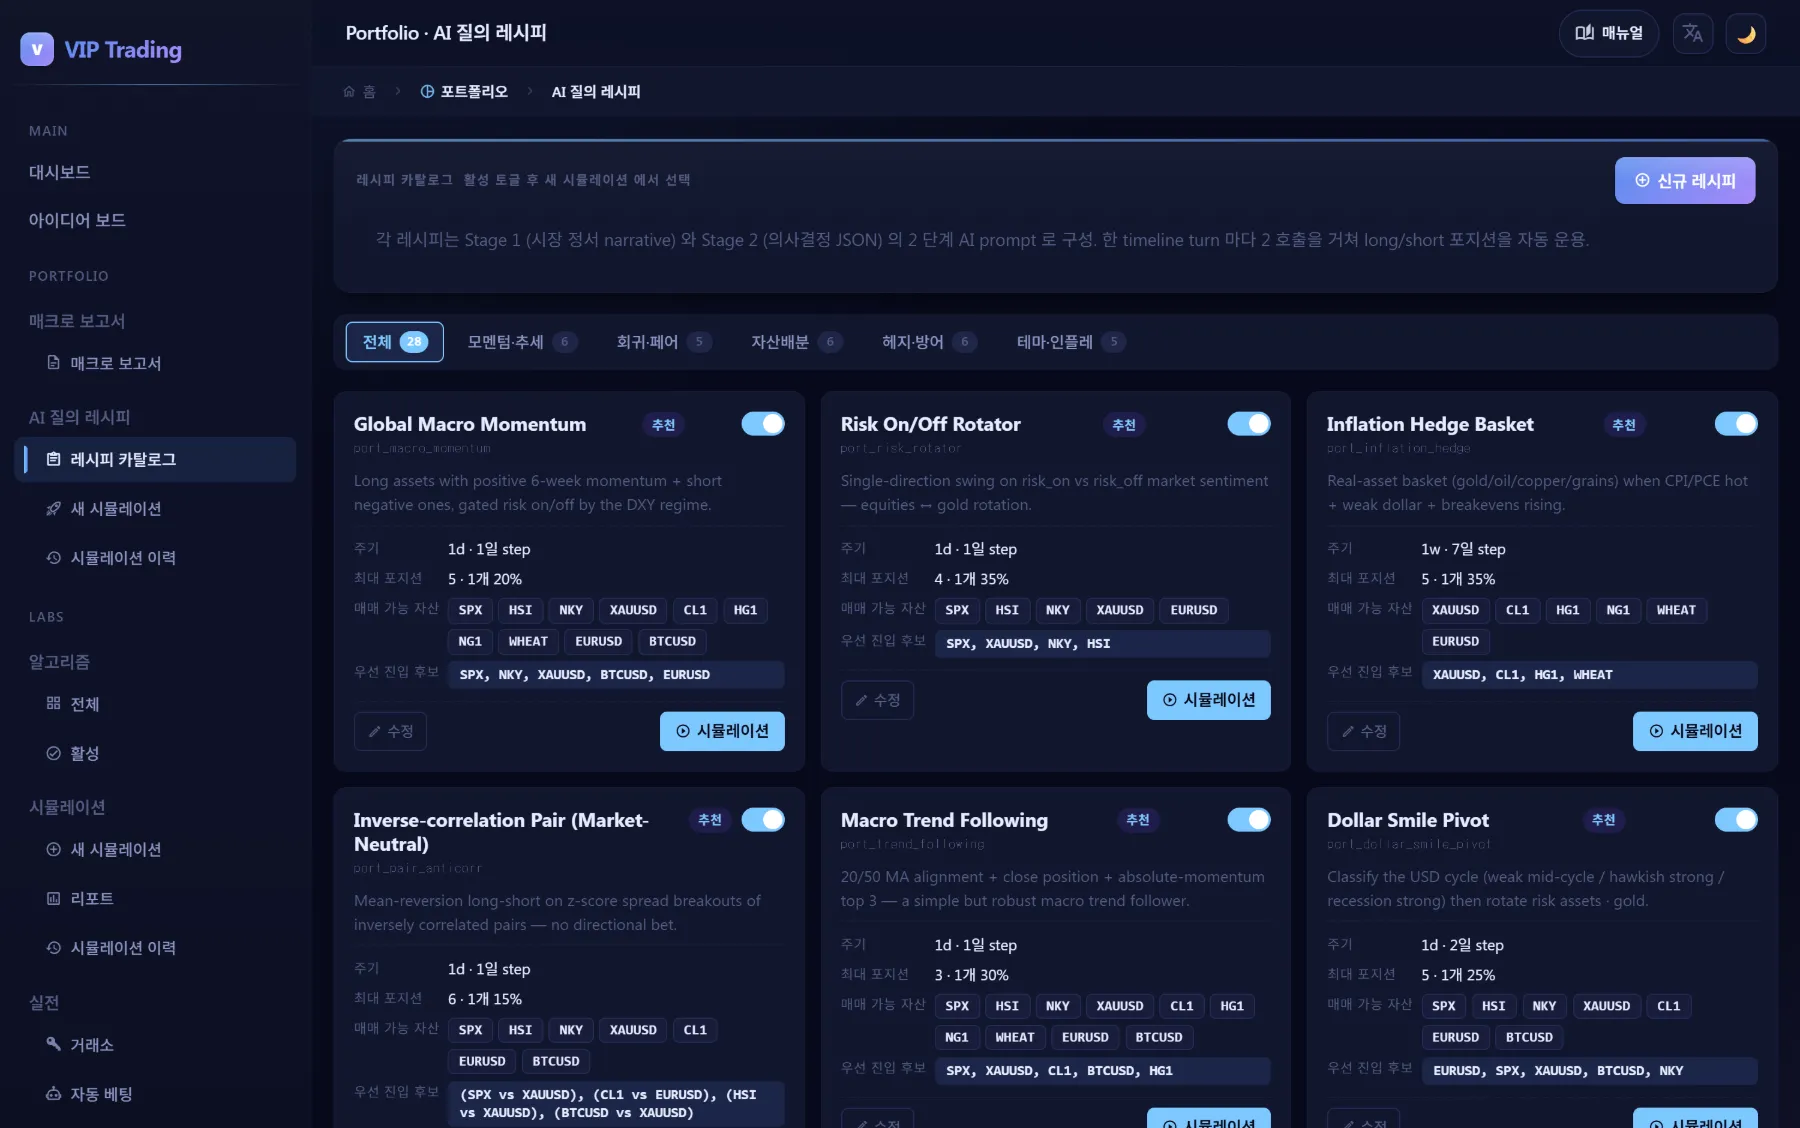
Task: Open 전체 algorithms grid item
Action: (155, 704)
